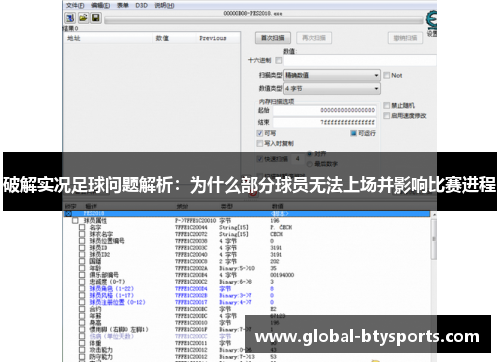Select the 惯用脚 (右脚0 左脚1) row label
This screenshot has width=500, height=362.
119,330
